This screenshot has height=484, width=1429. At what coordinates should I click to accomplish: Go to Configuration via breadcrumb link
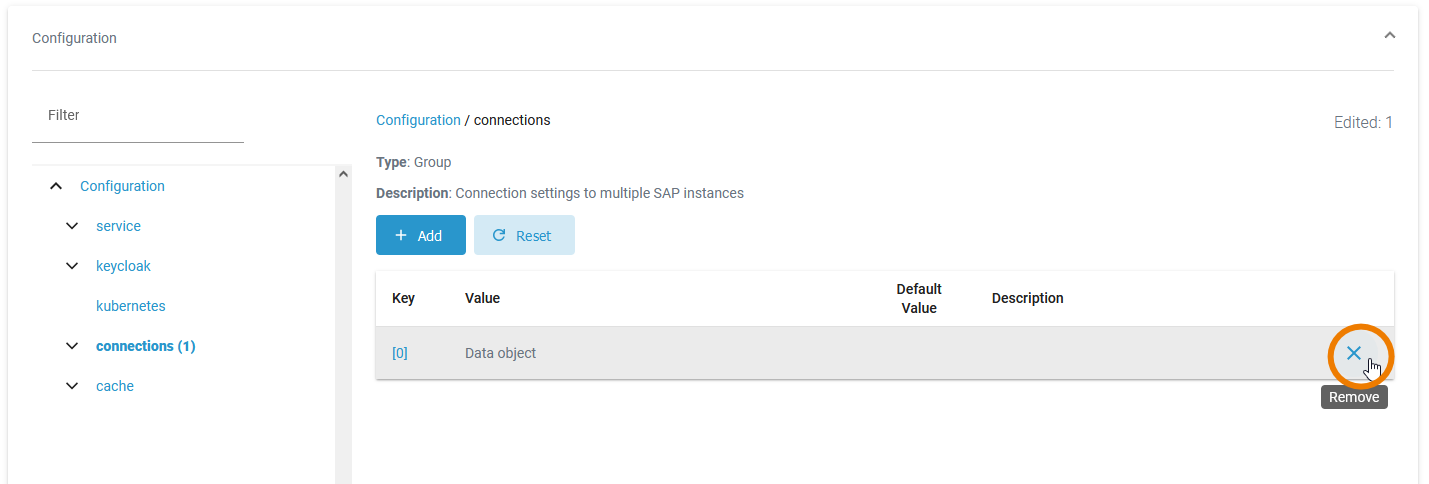point(418,120)
